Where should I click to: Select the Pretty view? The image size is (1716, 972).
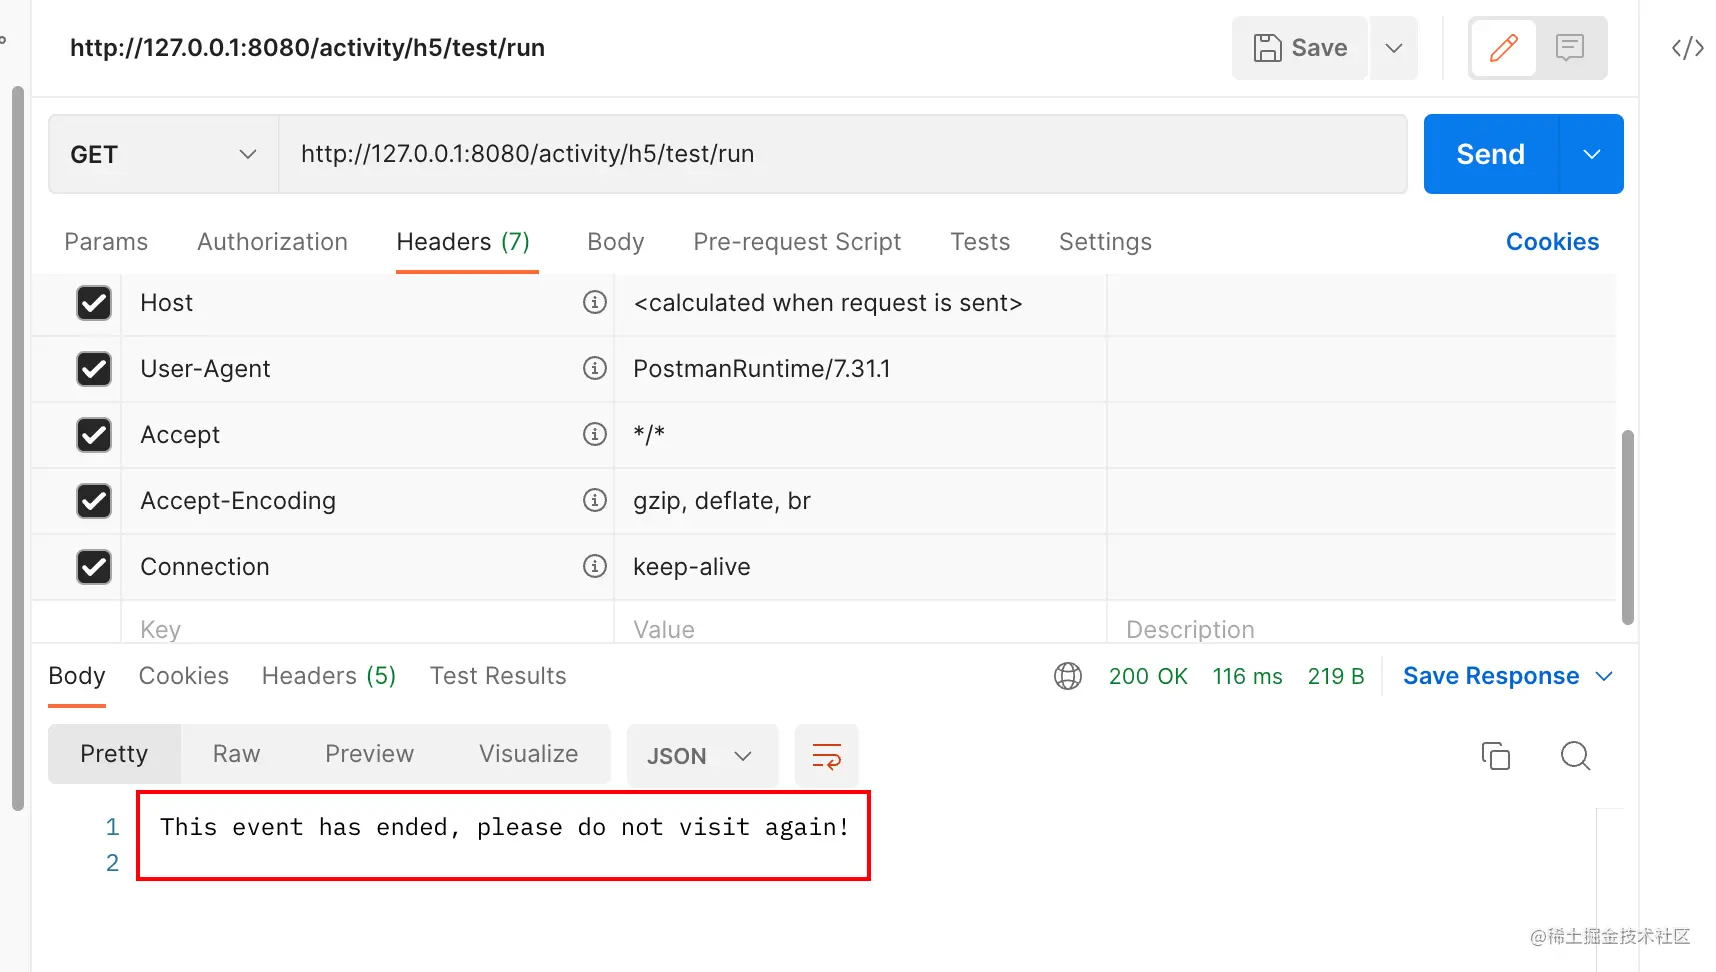[114, 754]
